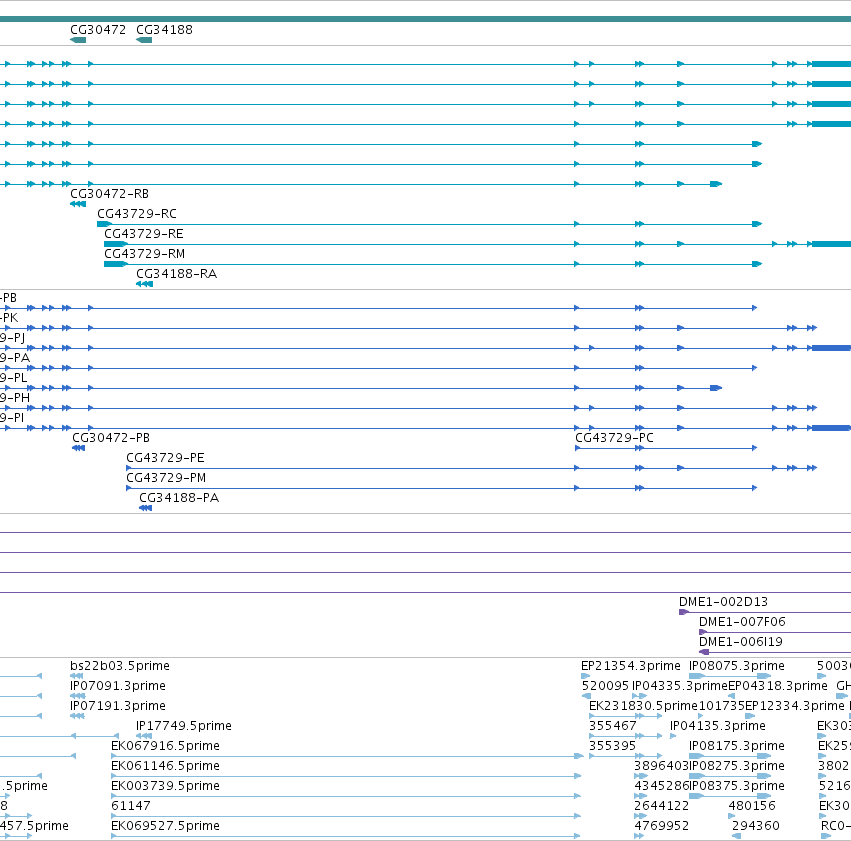Select the CG30472 gene label

tap(98, 30)
